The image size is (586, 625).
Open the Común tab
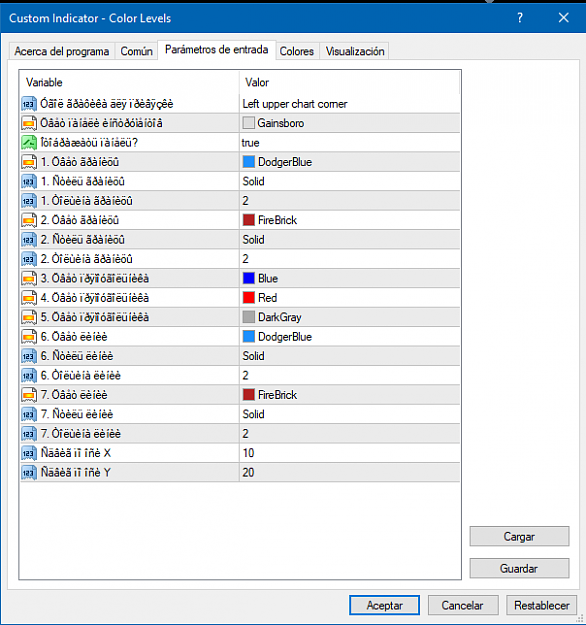click(136, 51)
